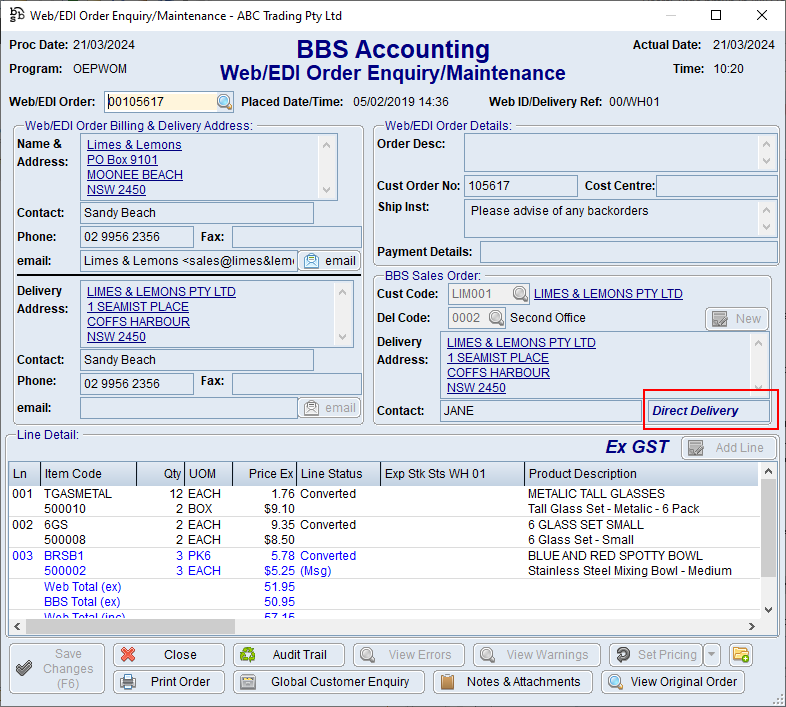Viewport: 786px width, 707px height.
Task: Click the billing email button
Action: [x=329, y=261]
